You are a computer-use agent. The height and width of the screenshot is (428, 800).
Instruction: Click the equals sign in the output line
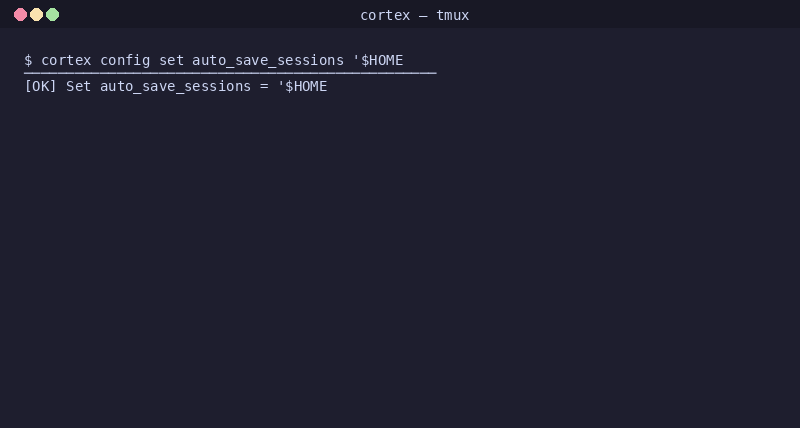pyautogui.click(x=264, y=87)
